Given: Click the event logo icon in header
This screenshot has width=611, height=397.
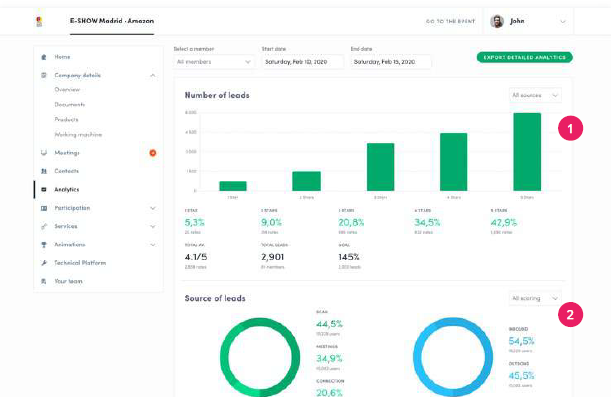Looking at the screenshot, I should [x=39, y=21].
